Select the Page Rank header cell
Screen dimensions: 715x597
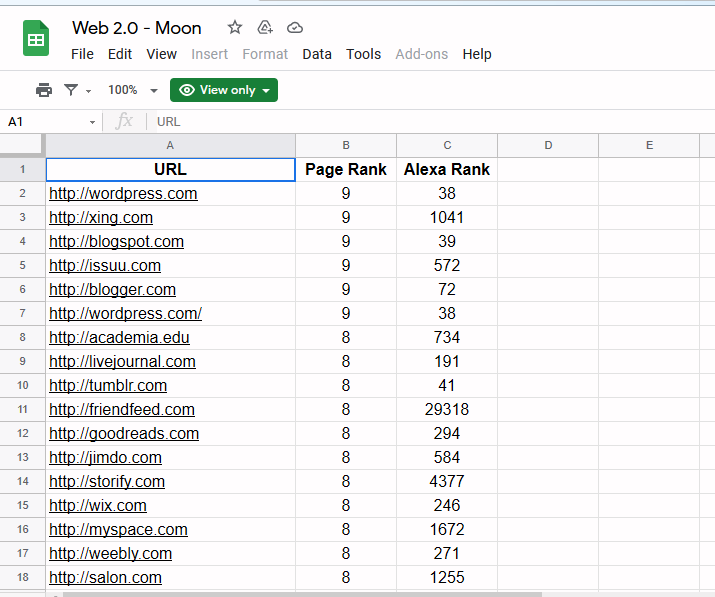(346, 170)
